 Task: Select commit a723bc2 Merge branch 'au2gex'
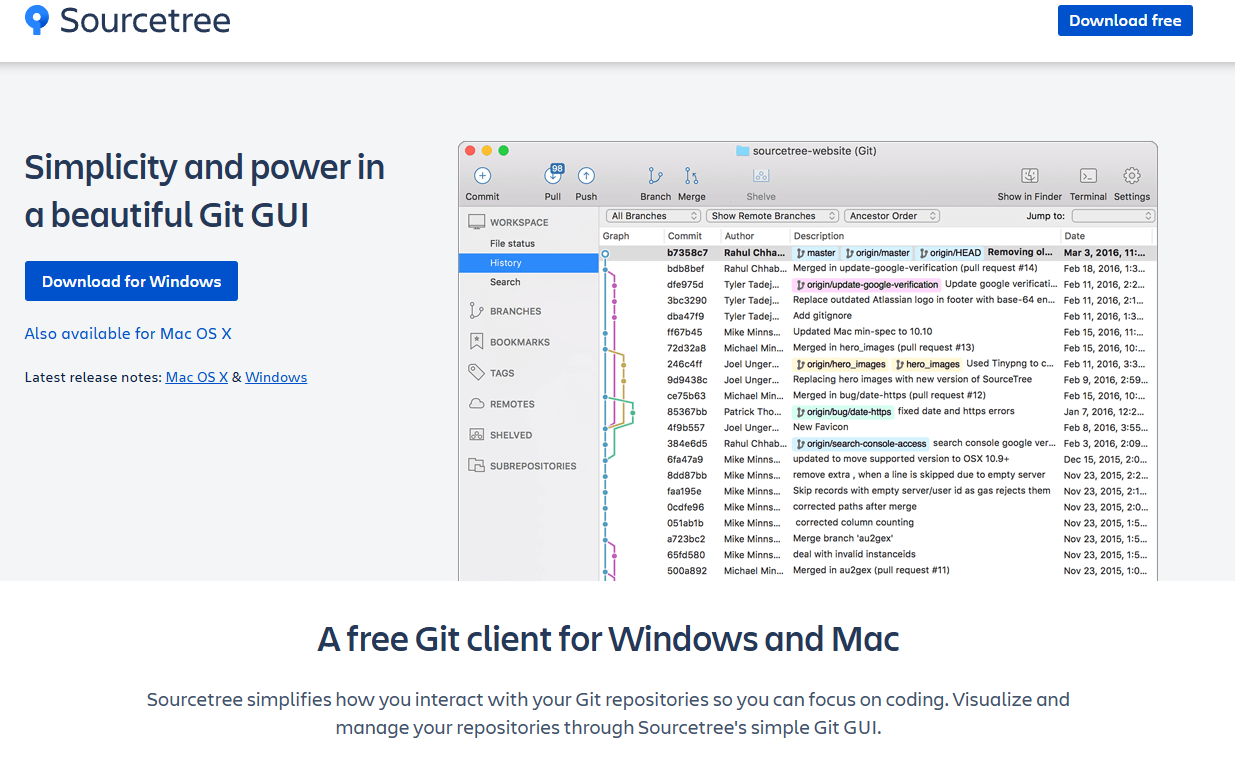point(878,539)
